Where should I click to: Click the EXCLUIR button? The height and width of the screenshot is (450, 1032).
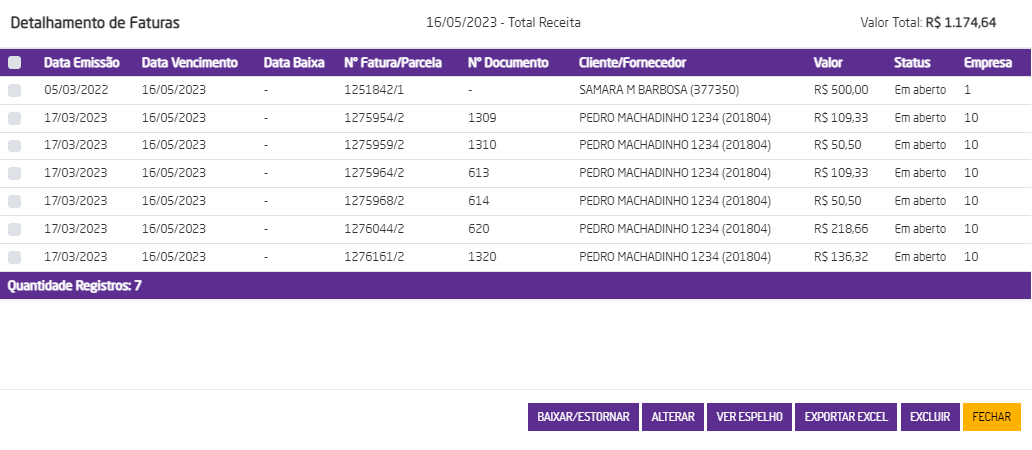[930, 417]
